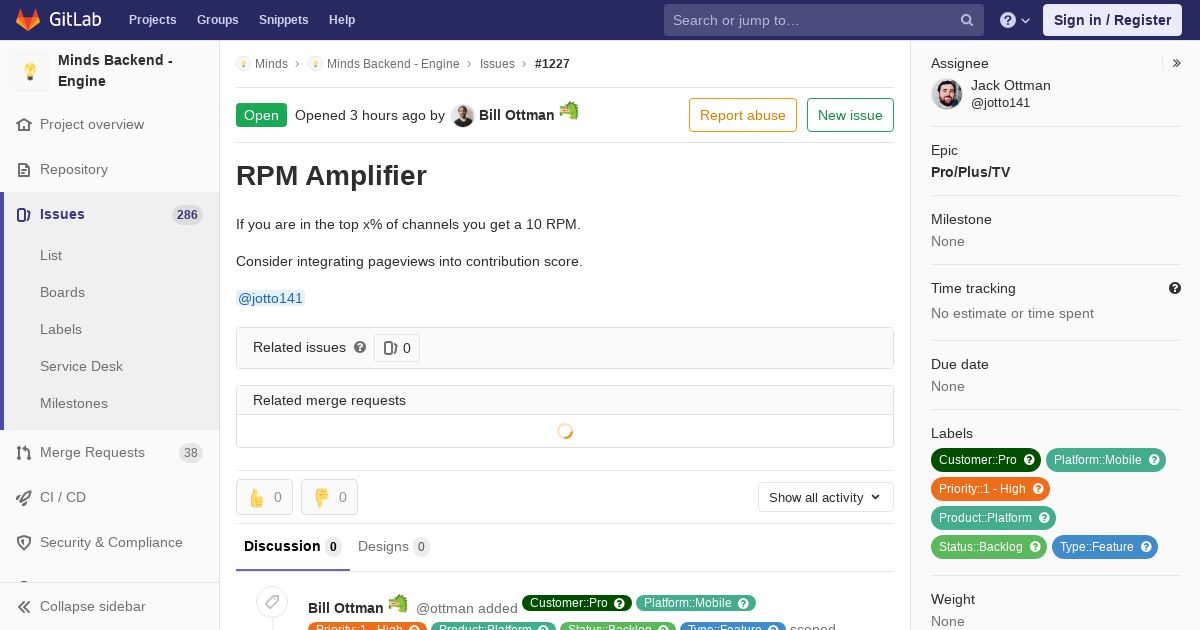1200x630 pixels.
Task: Click the thumbs down emoji button
Action: (x=329, y=497)
